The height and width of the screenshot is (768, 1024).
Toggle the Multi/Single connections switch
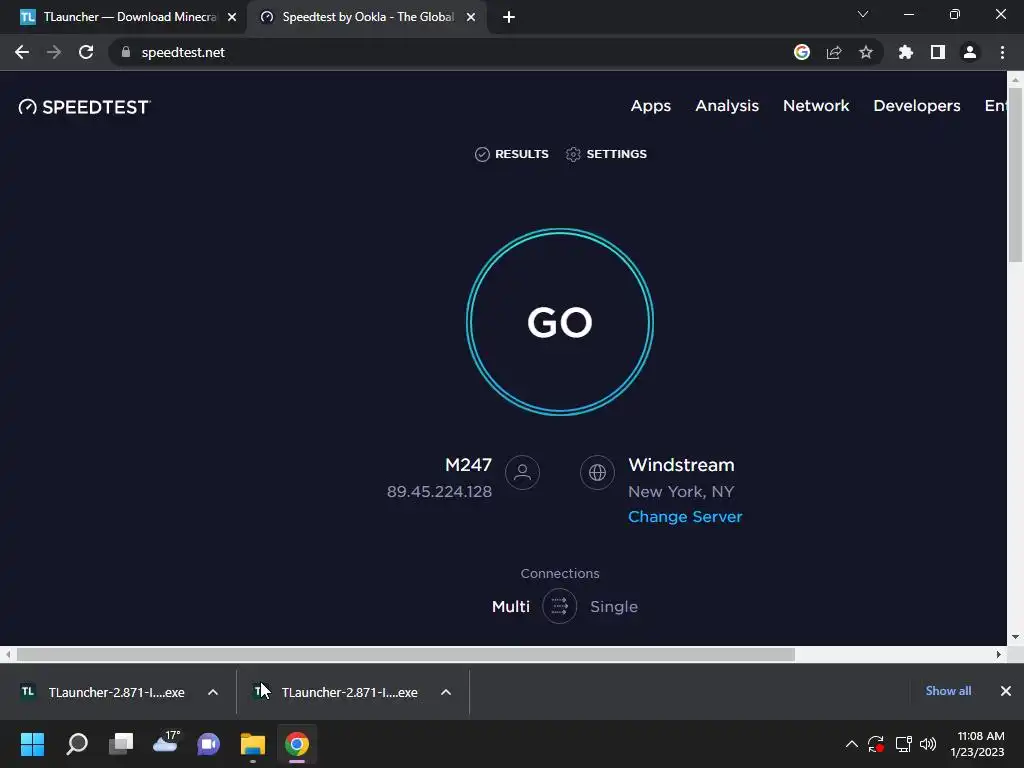point(560,606)
